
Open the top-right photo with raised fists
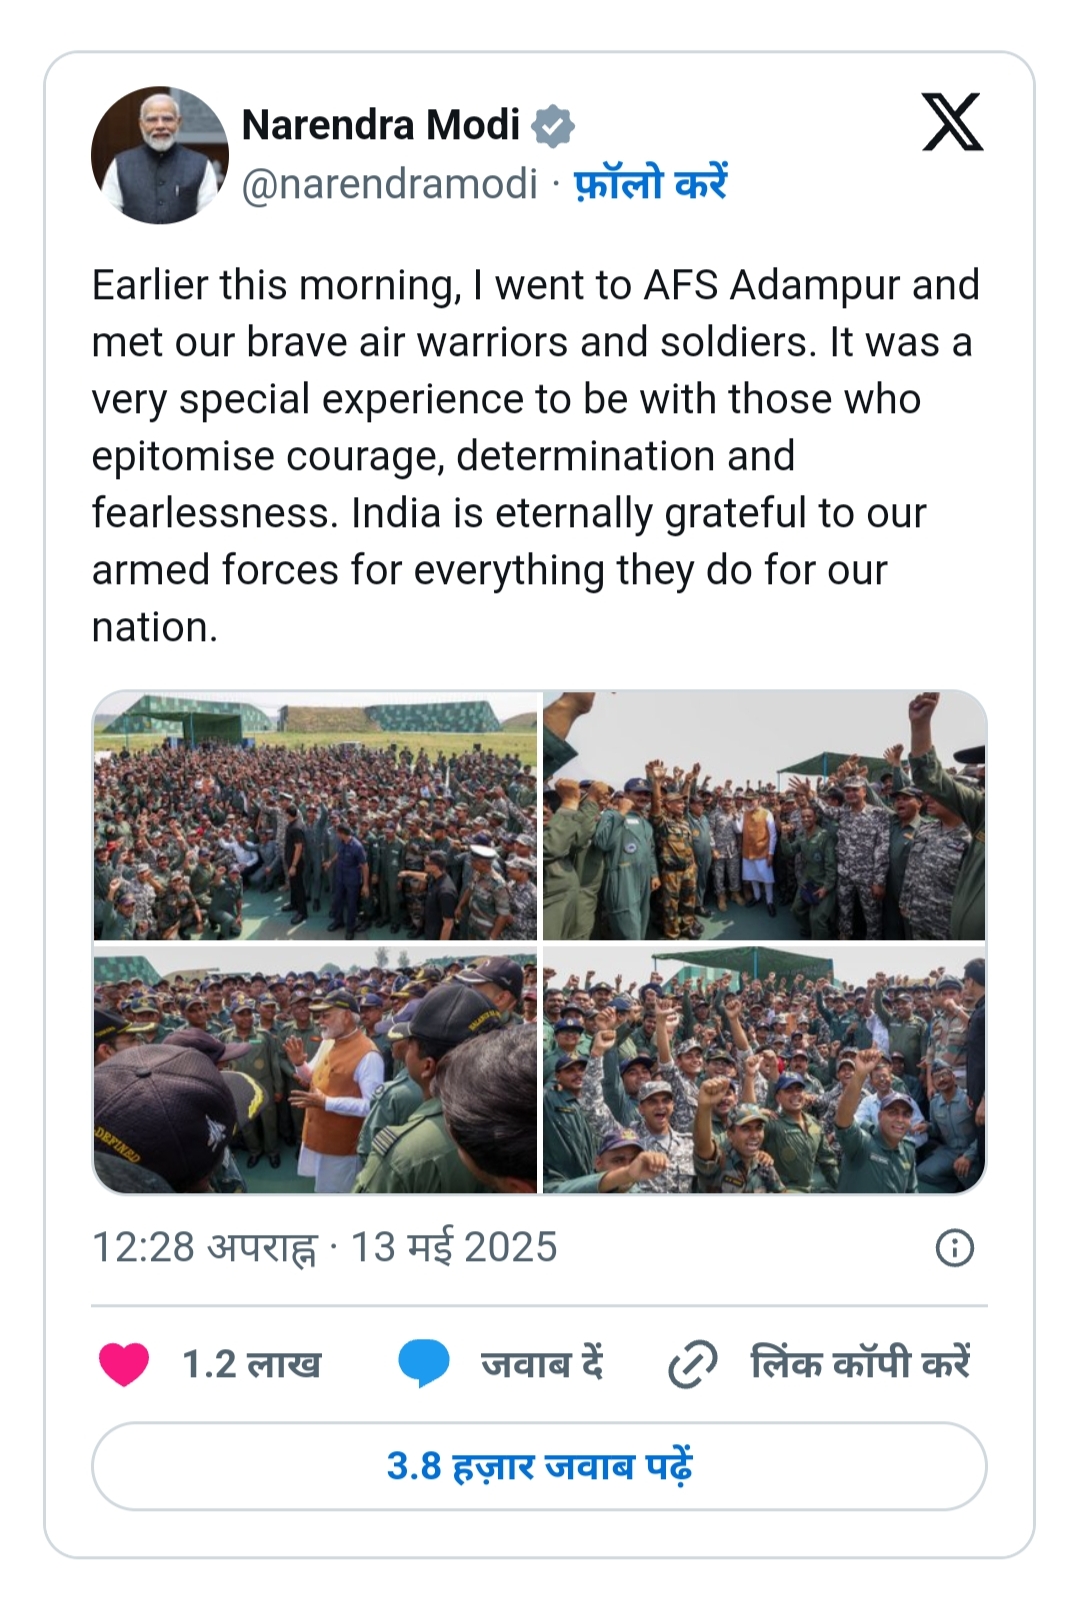[x=764, y=816]
